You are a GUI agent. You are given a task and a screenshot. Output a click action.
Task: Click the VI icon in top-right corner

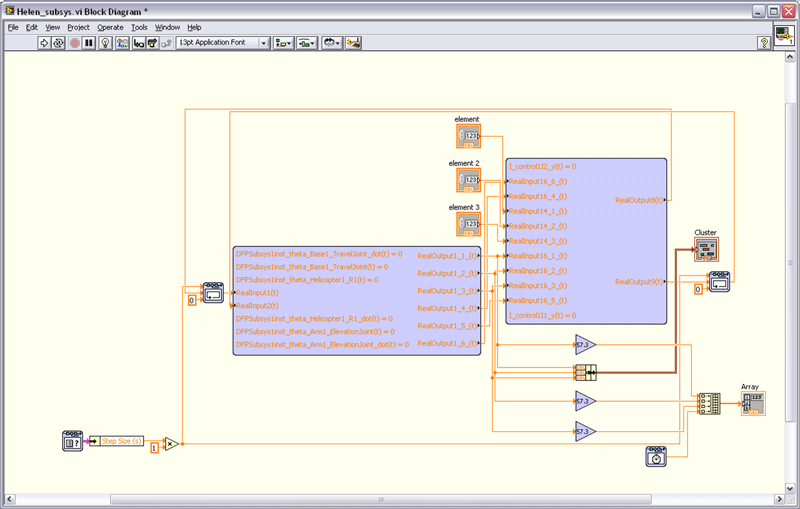pyautogui.click(x=784, y=35)
